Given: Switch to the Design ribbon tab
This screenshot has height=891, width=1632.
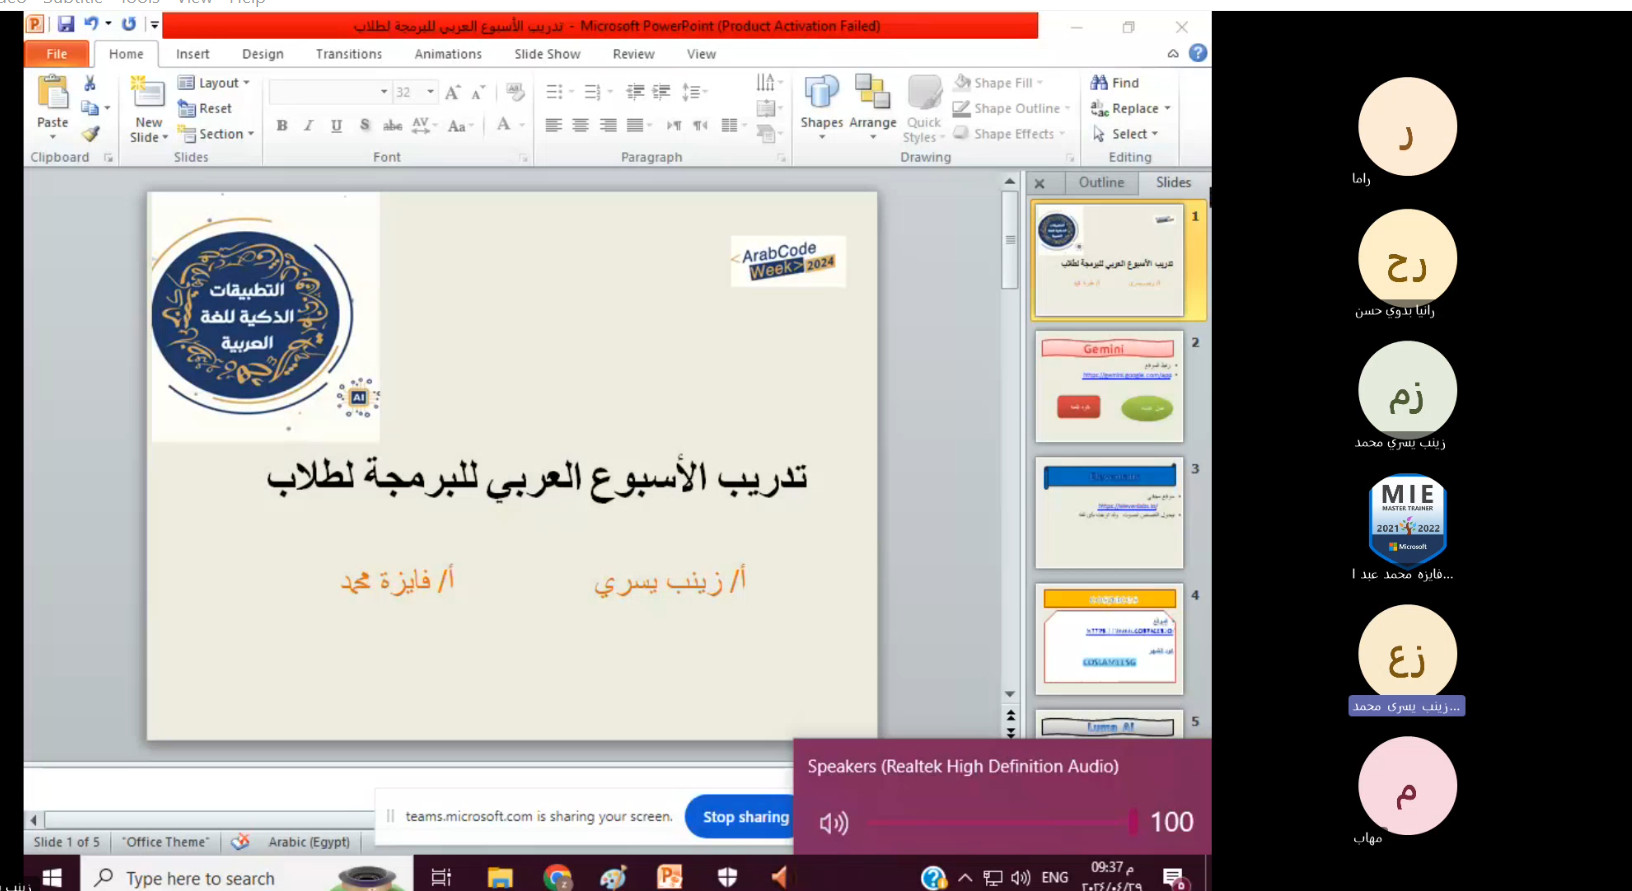Looking at the screenshot, I should [x=263, y=54].
